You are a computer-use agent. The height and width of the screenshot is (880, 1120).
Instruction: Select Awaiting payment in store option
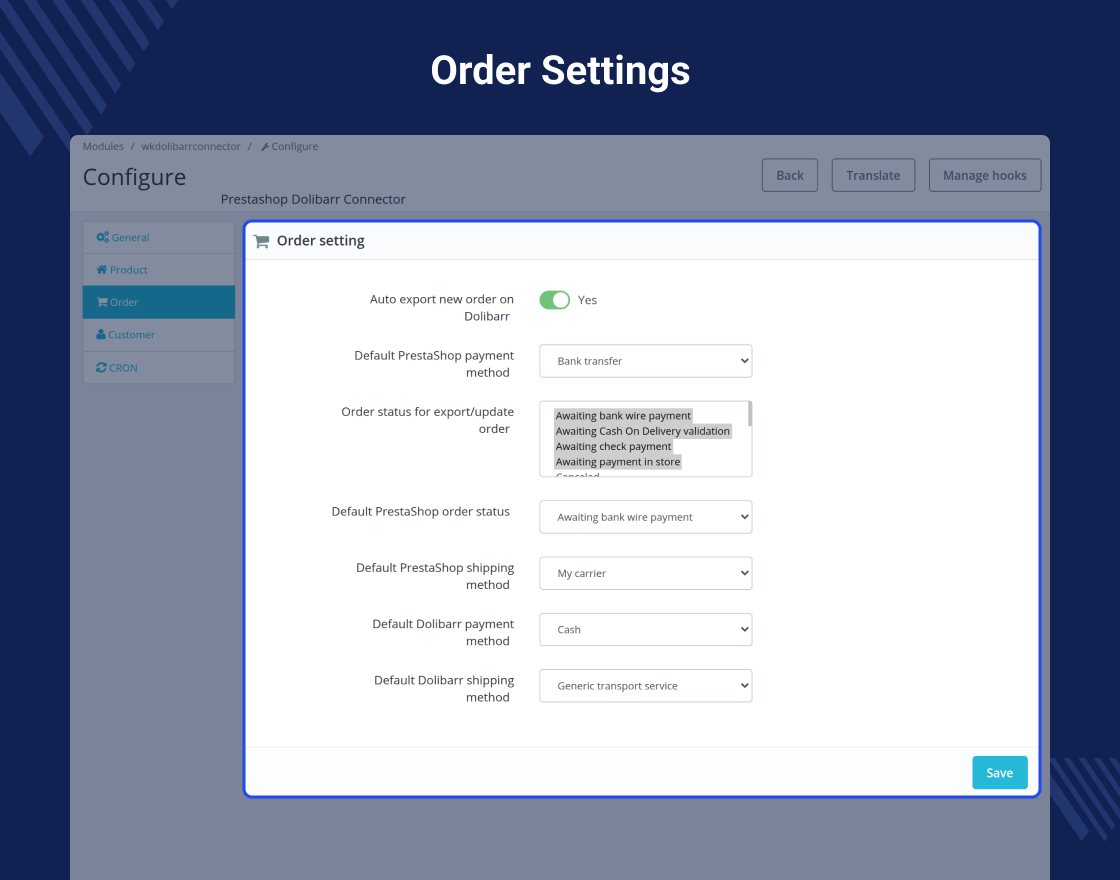(x=618, y=462)
